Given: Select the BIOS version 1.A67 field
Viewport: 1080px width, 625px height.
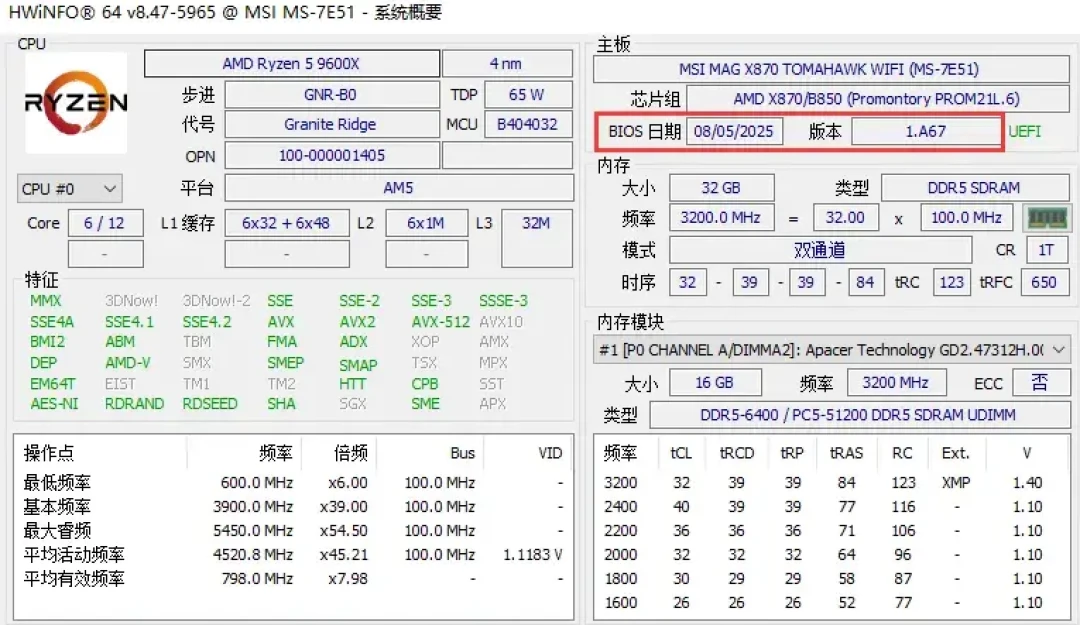Looking at the screenshot, I should click(x=926, y=131).
